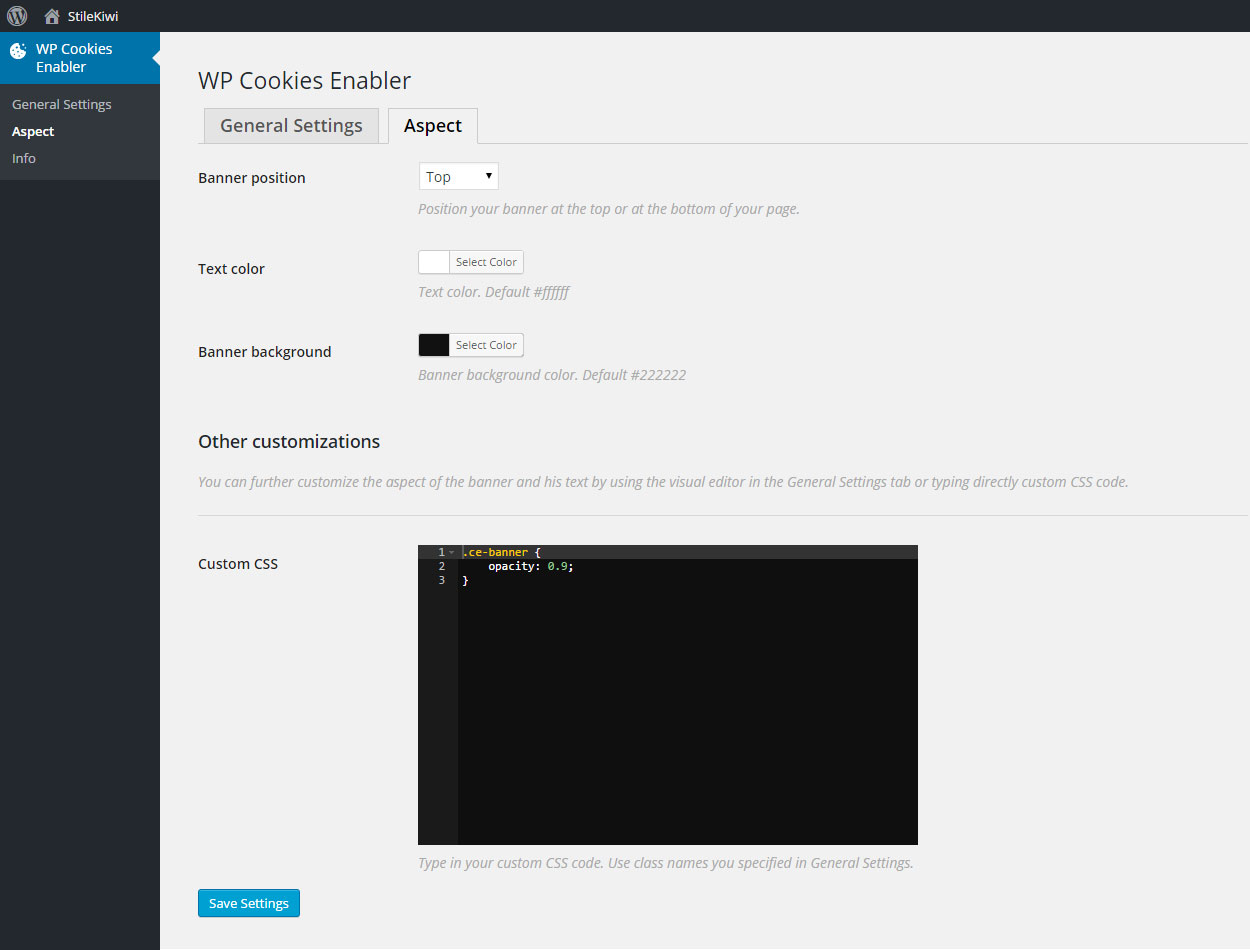Image resolution: width=1250 pixels, height=950 pixels.
Task: Click the Save Settings button
Action: (x=249, y=903)
